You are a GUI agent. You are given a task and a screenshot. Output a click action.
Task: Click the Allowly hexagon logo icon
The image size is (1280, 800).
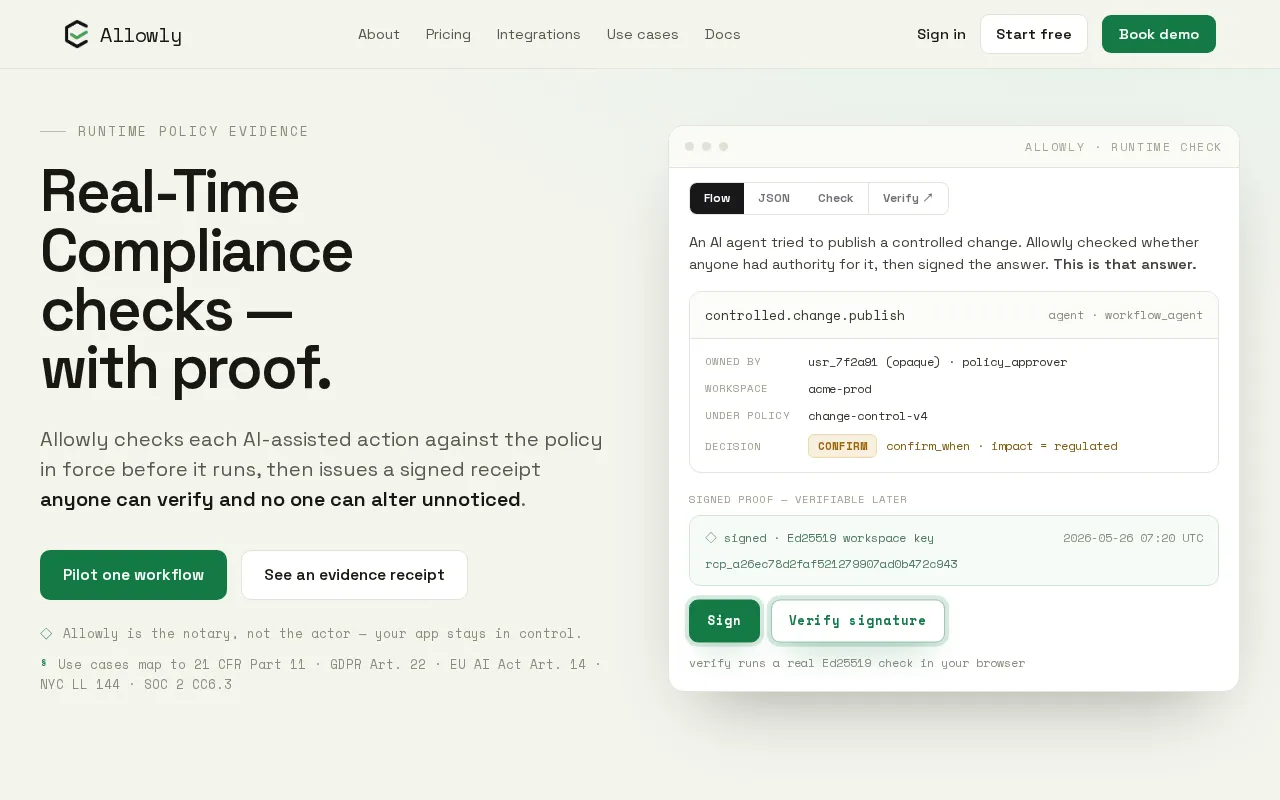pyautogui.click(x=76, y=35)
